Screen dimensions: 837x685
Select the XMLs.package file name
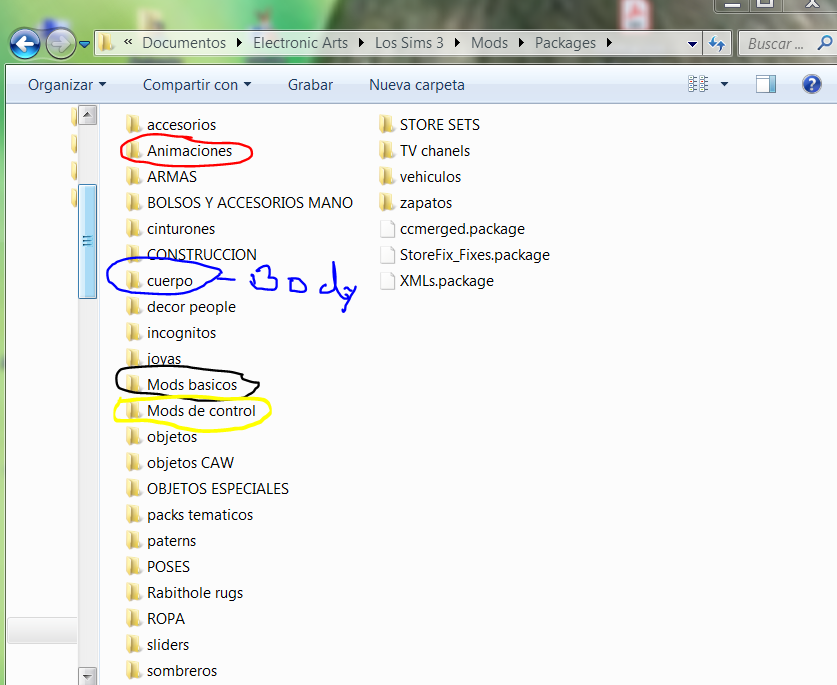(447, 280)
